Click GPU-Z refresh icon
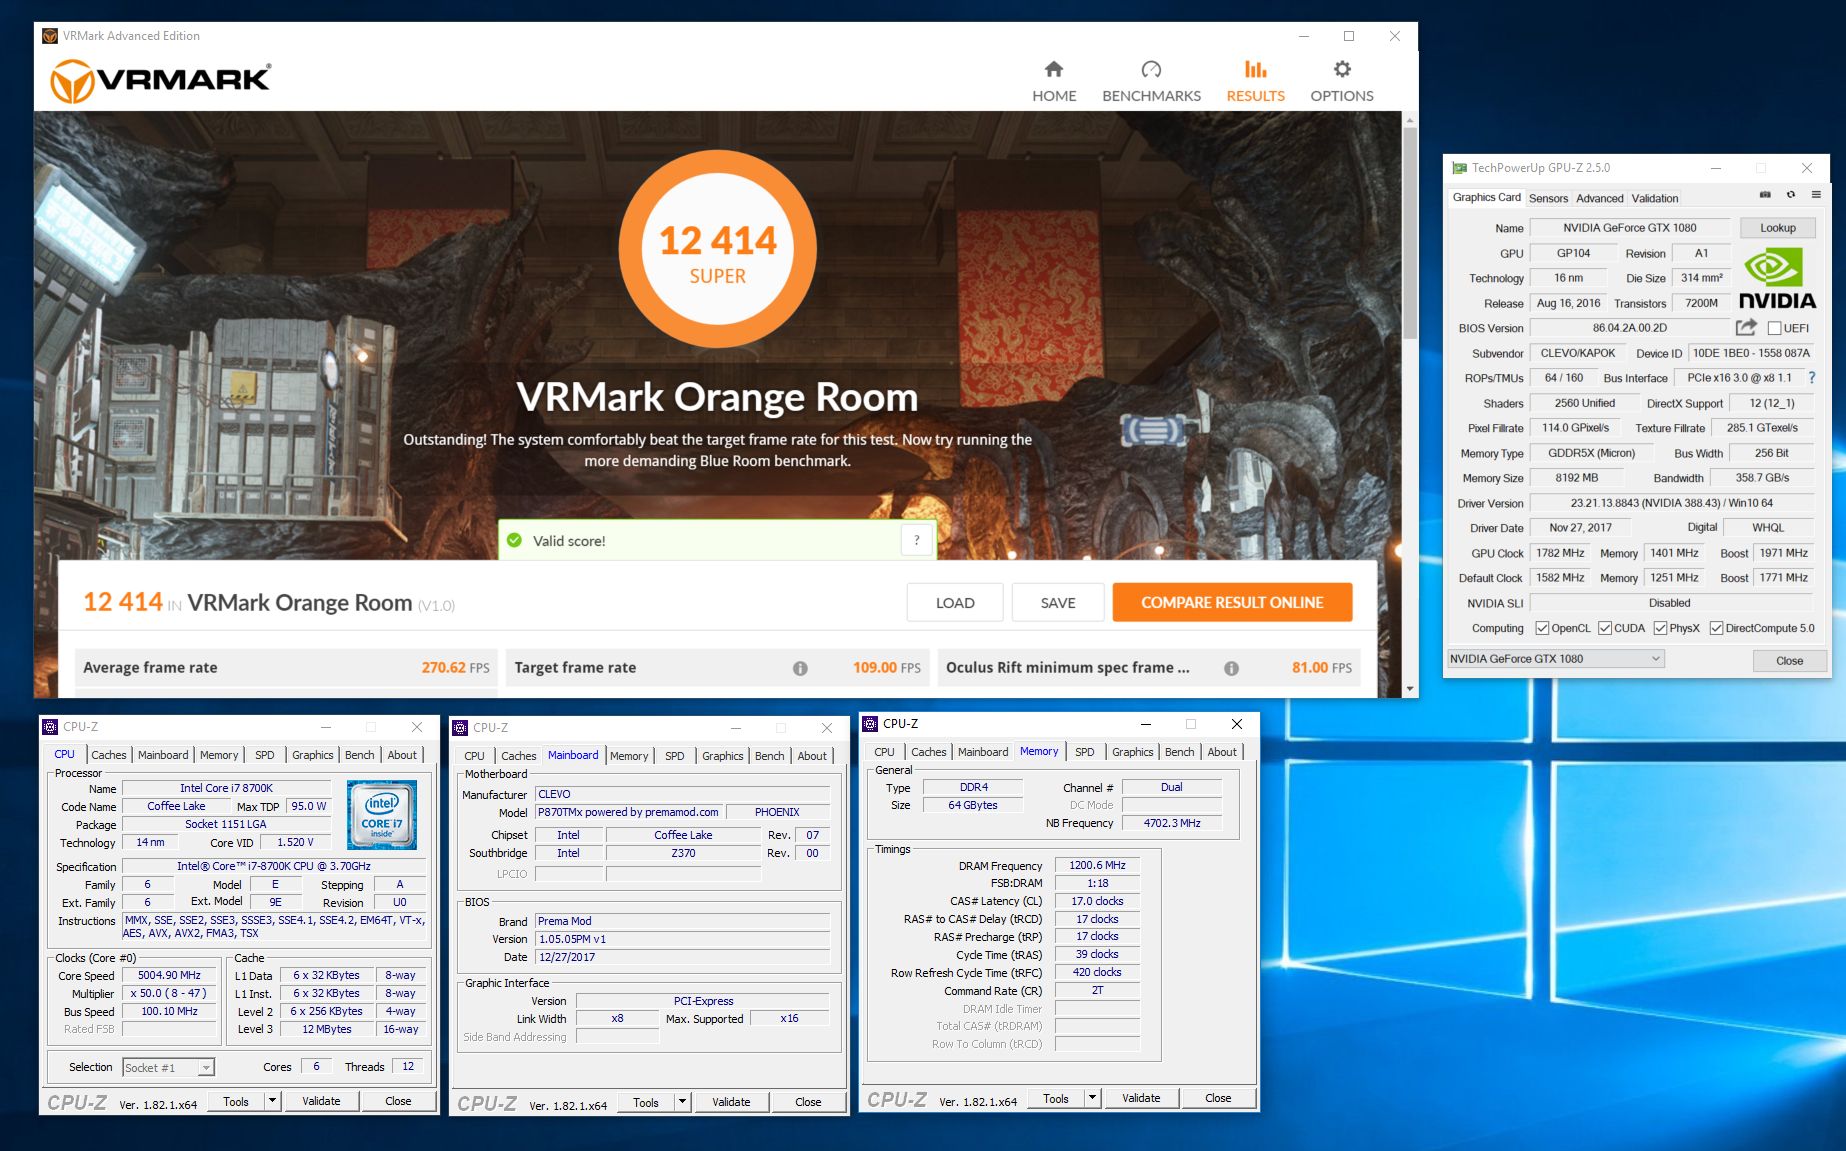This screenshot has height=1151, width=1846. tap(1791, 195)
